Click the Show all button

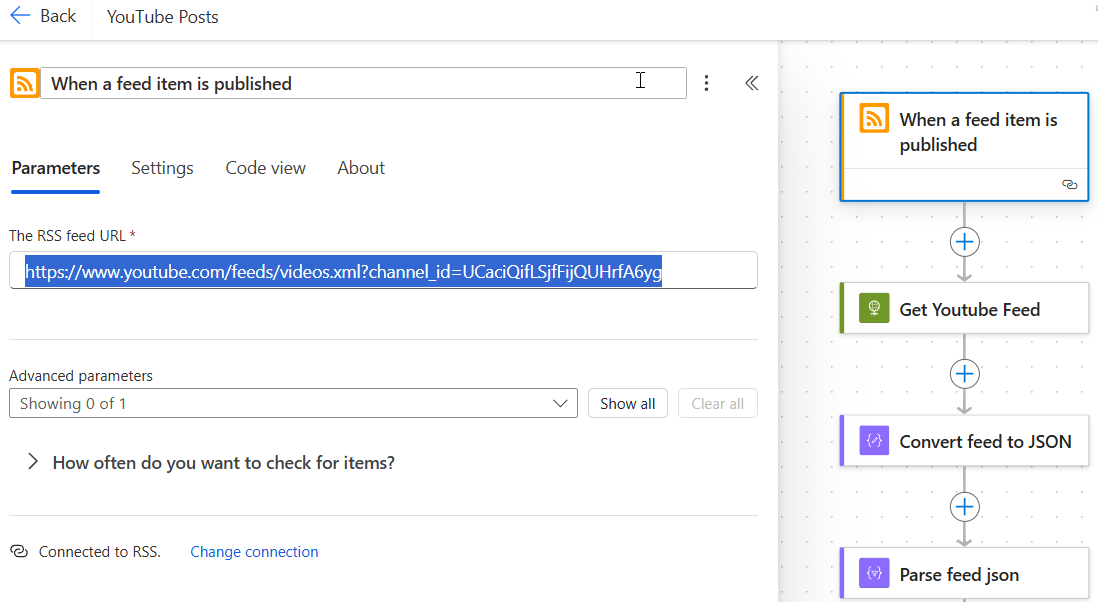coord(627,403)
